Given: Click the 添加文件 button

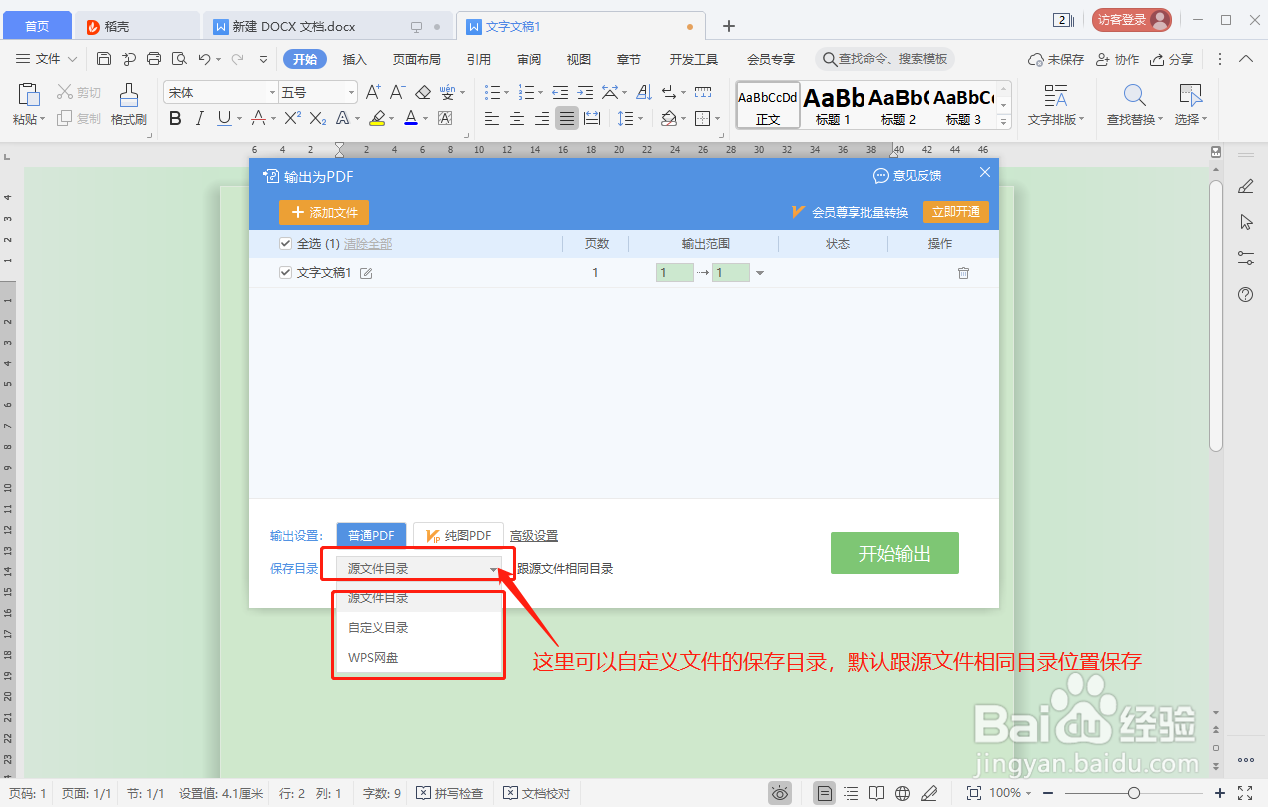Looking at the screenshot, I should (x=324, y=212).
